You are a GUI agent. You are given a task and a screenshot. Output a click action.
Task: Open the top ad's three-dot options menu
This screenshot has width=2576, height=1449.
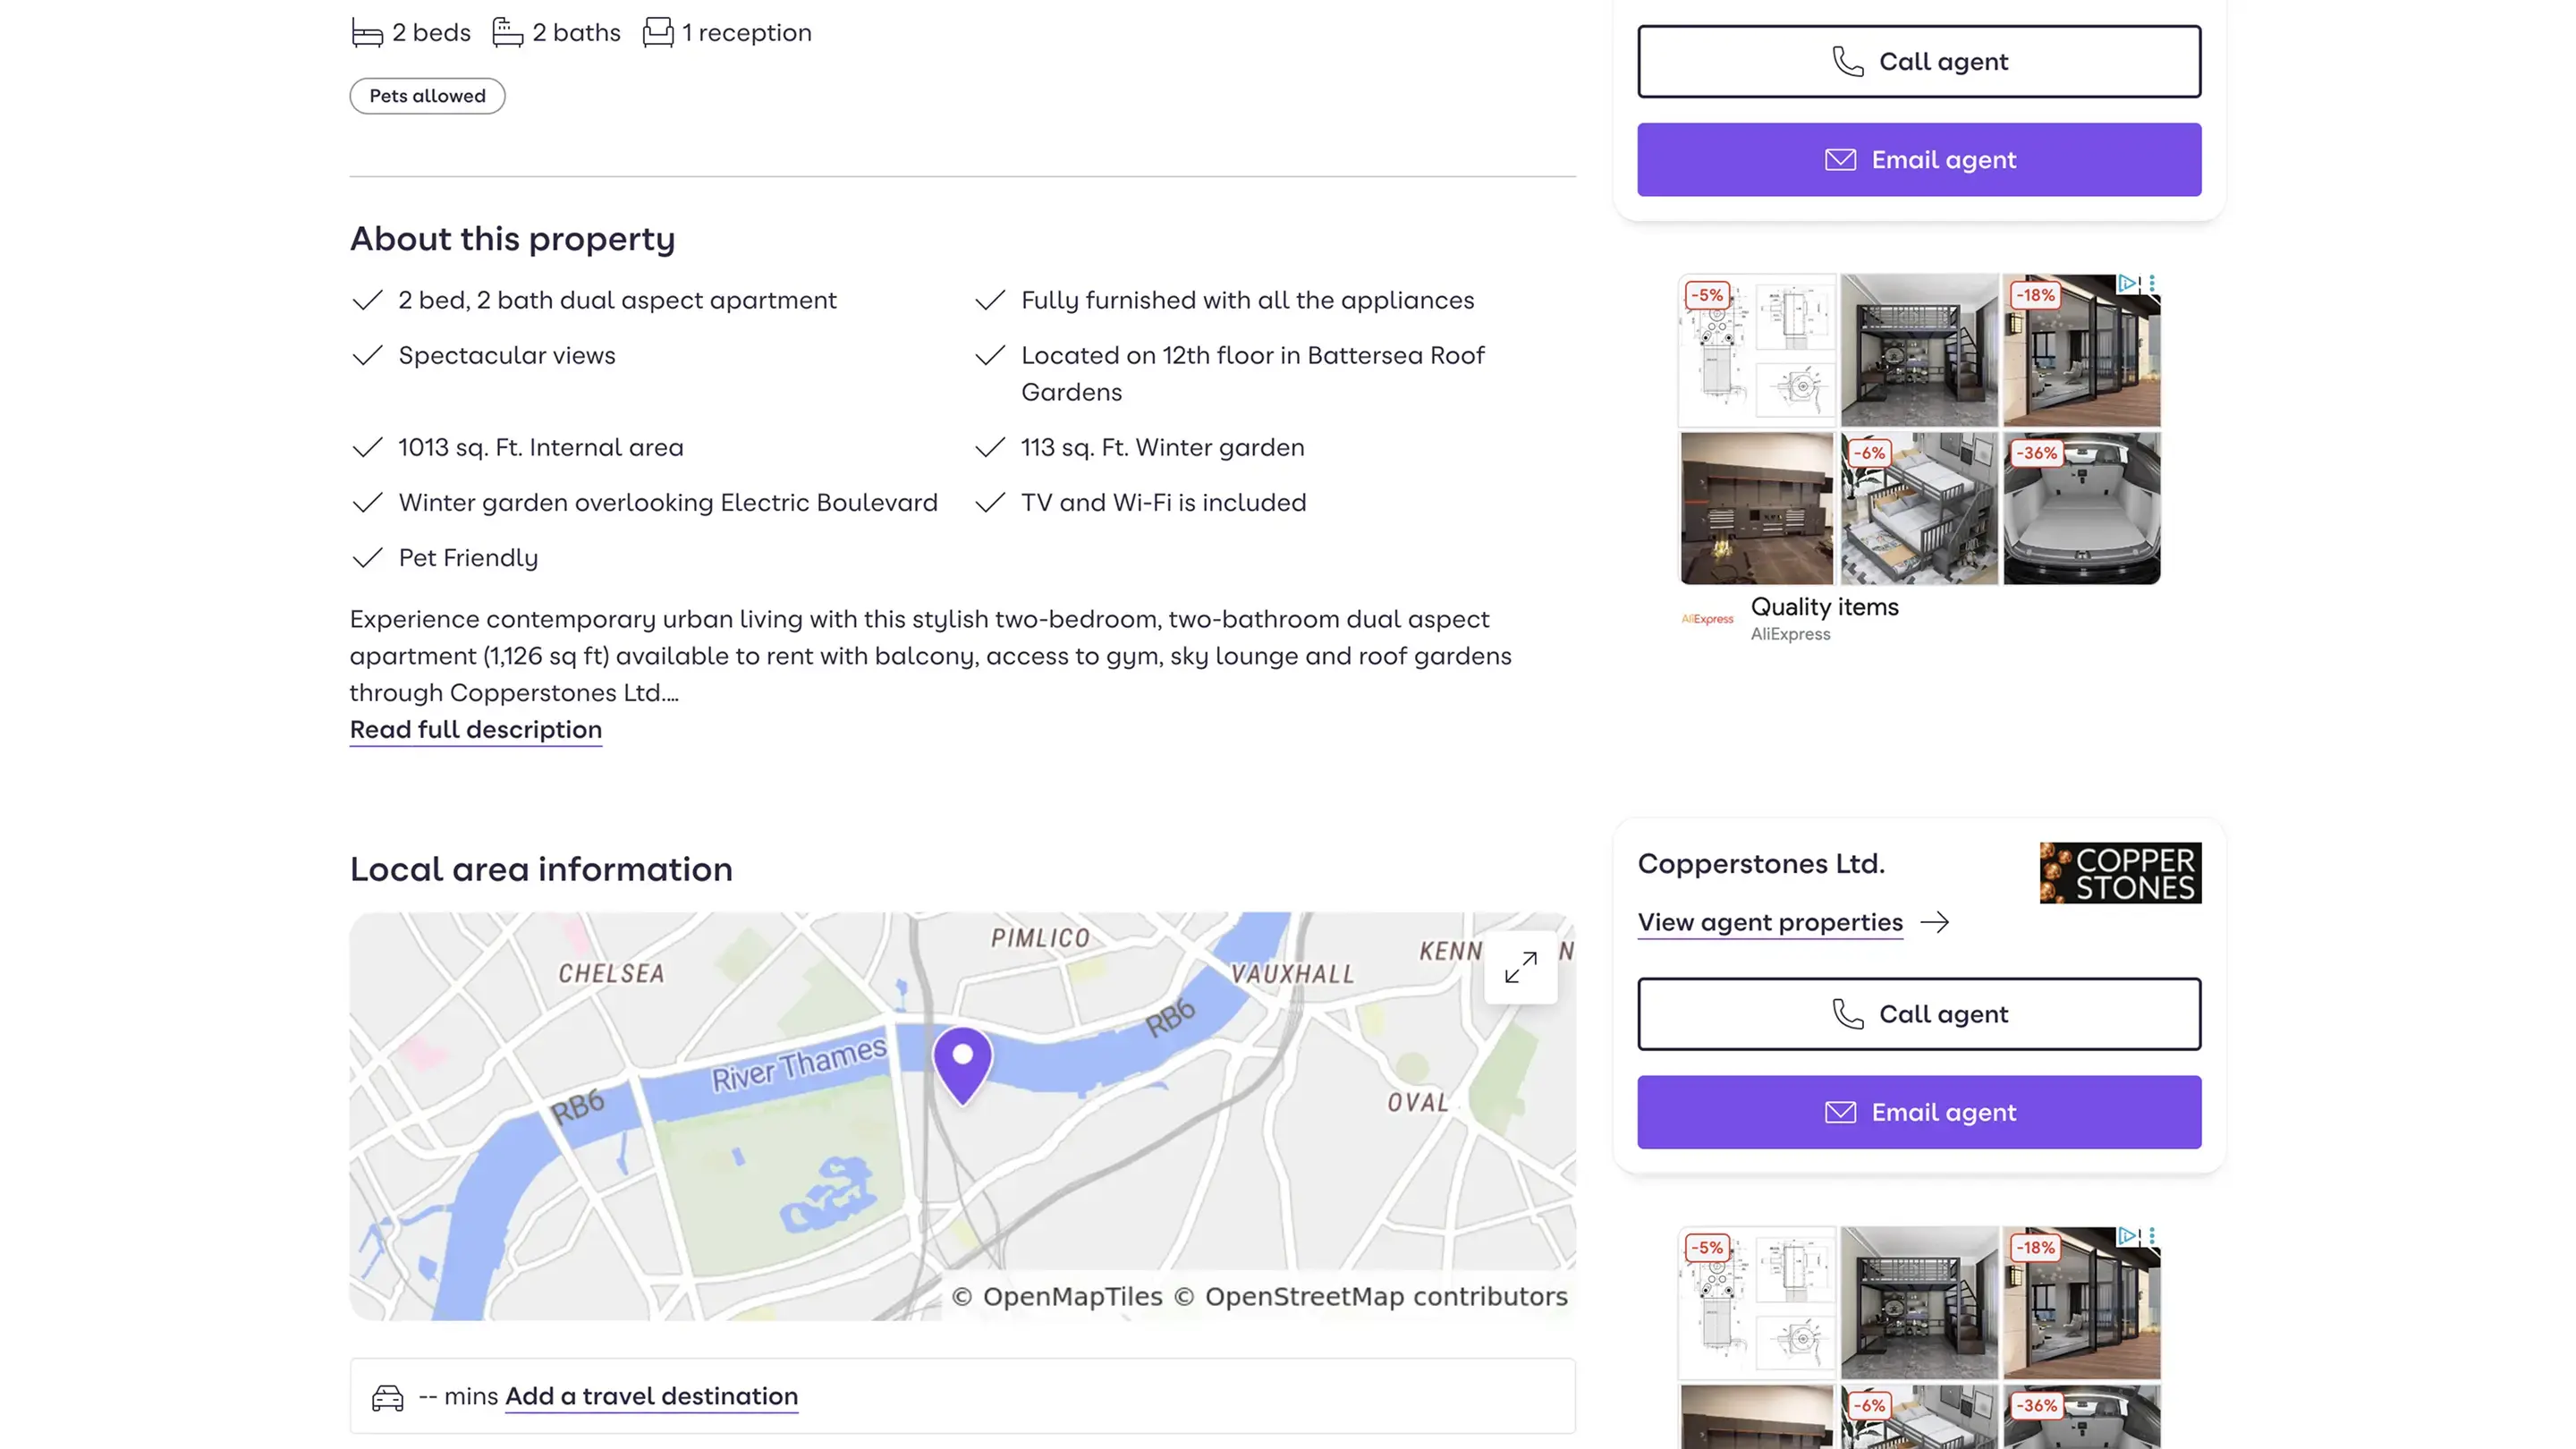point(2152,284)
